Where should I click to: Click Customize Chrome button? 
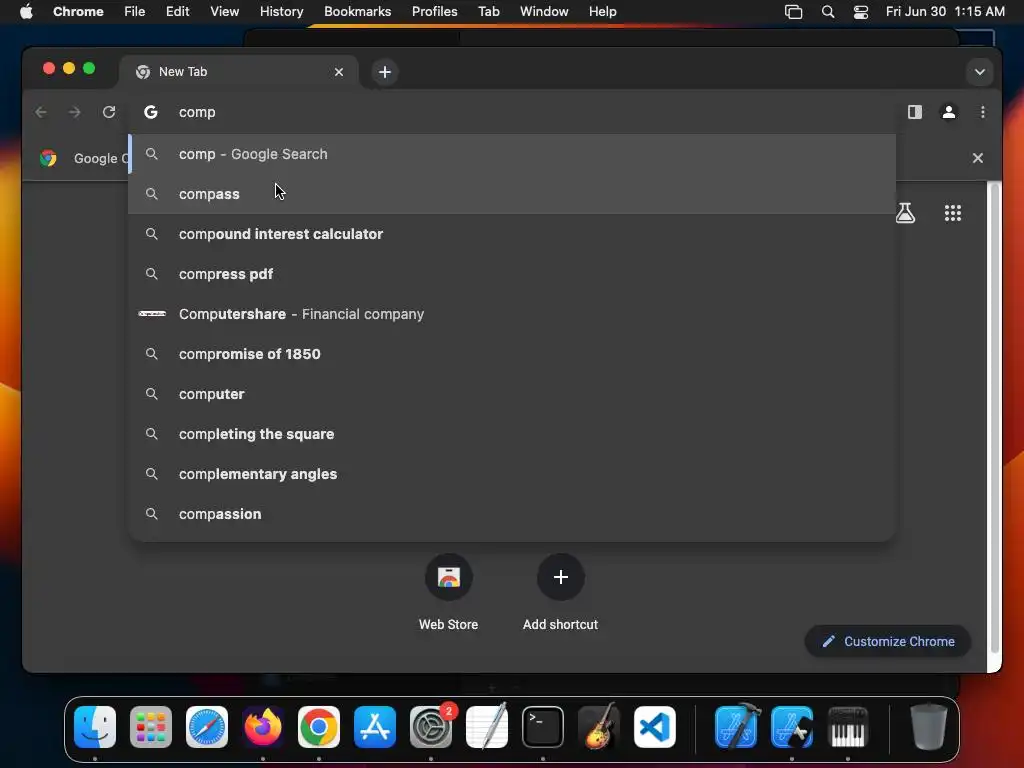click(x=888, y=641)
